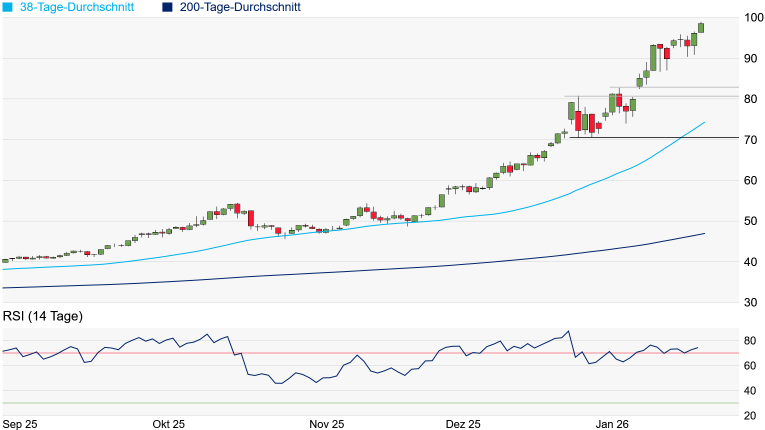
Task: Pick the Jan 26 date label
Action: (614, 423)
